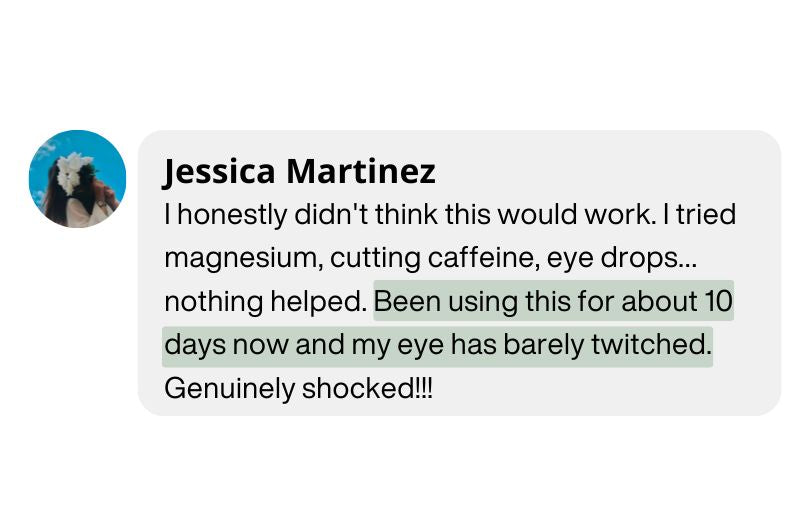This screenshot has width=810, height=525.
Task: Click the "Genuinely shocked!!!" text
Action: (x=299, y=388)
